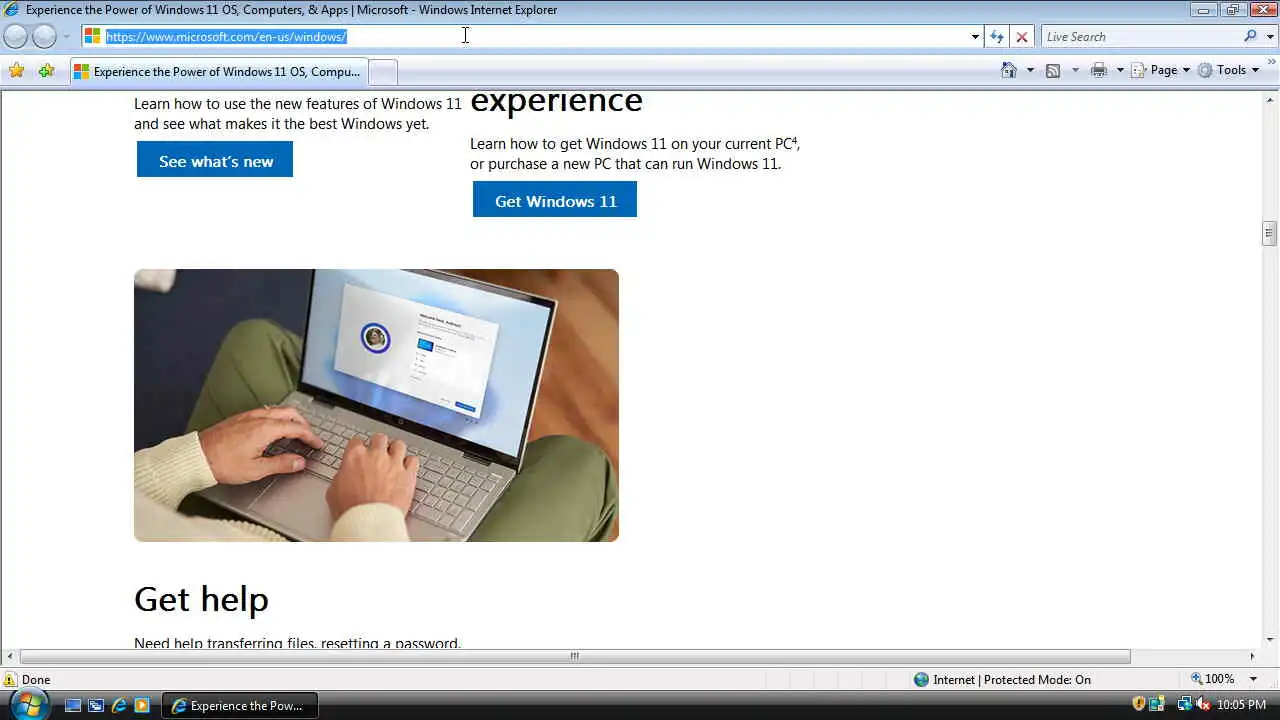Screen dimensions: 1280x720
Task: Click the RSS Feeds icon
Action: [1053, 70]
